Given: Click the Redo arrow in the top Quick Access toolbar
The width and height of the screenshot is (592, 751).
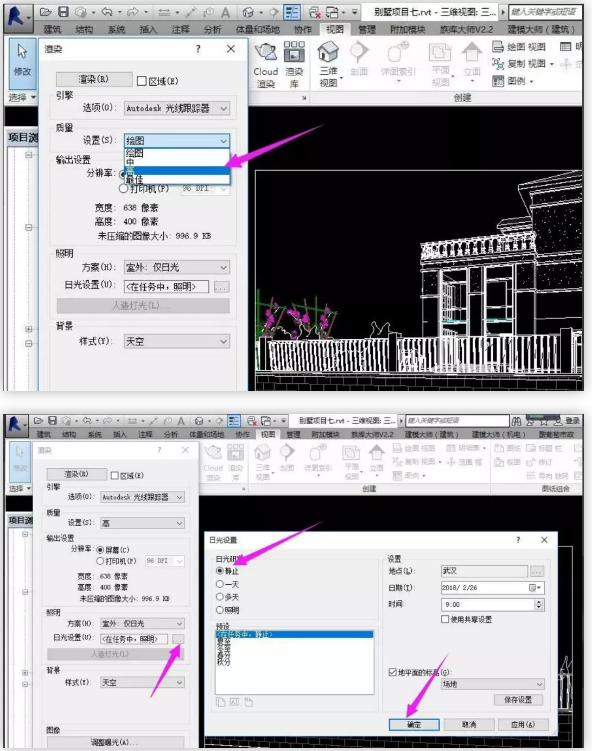Looking at the screenshot, I should click(x=133, y=12).
